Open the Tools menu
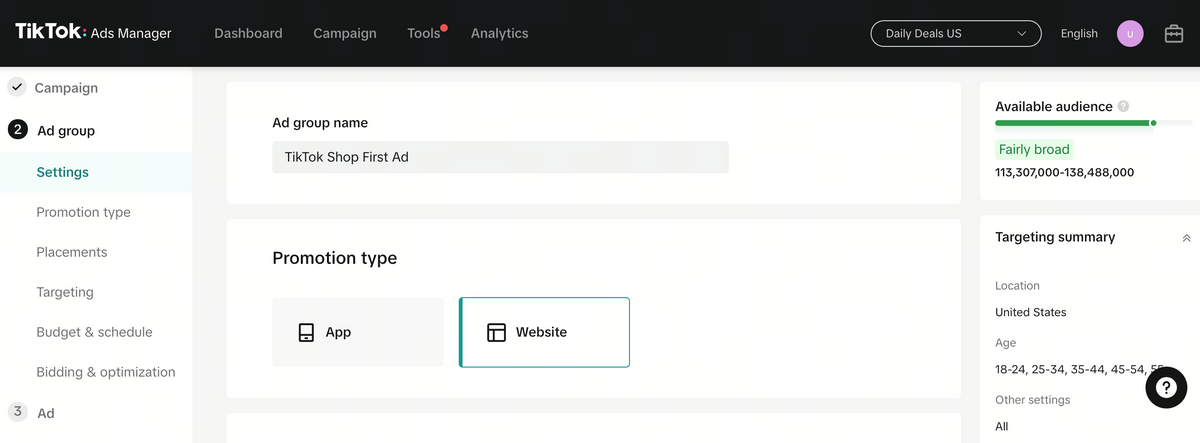This screenshot has width=1200, height=443. (424, 34)
